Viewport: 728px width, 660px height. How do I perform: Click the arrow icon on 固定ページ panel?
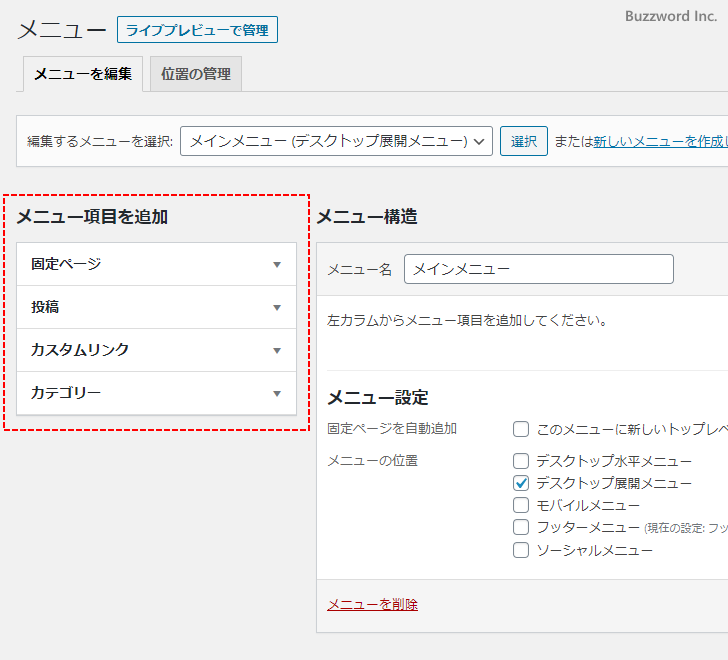click(277, 265)
